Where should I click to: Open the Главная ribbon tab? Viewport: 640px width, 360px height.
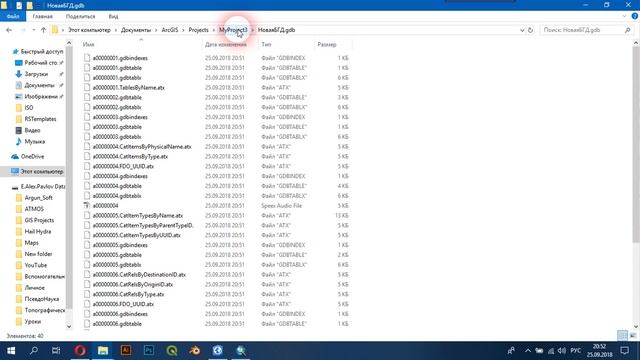click(42, 16)
